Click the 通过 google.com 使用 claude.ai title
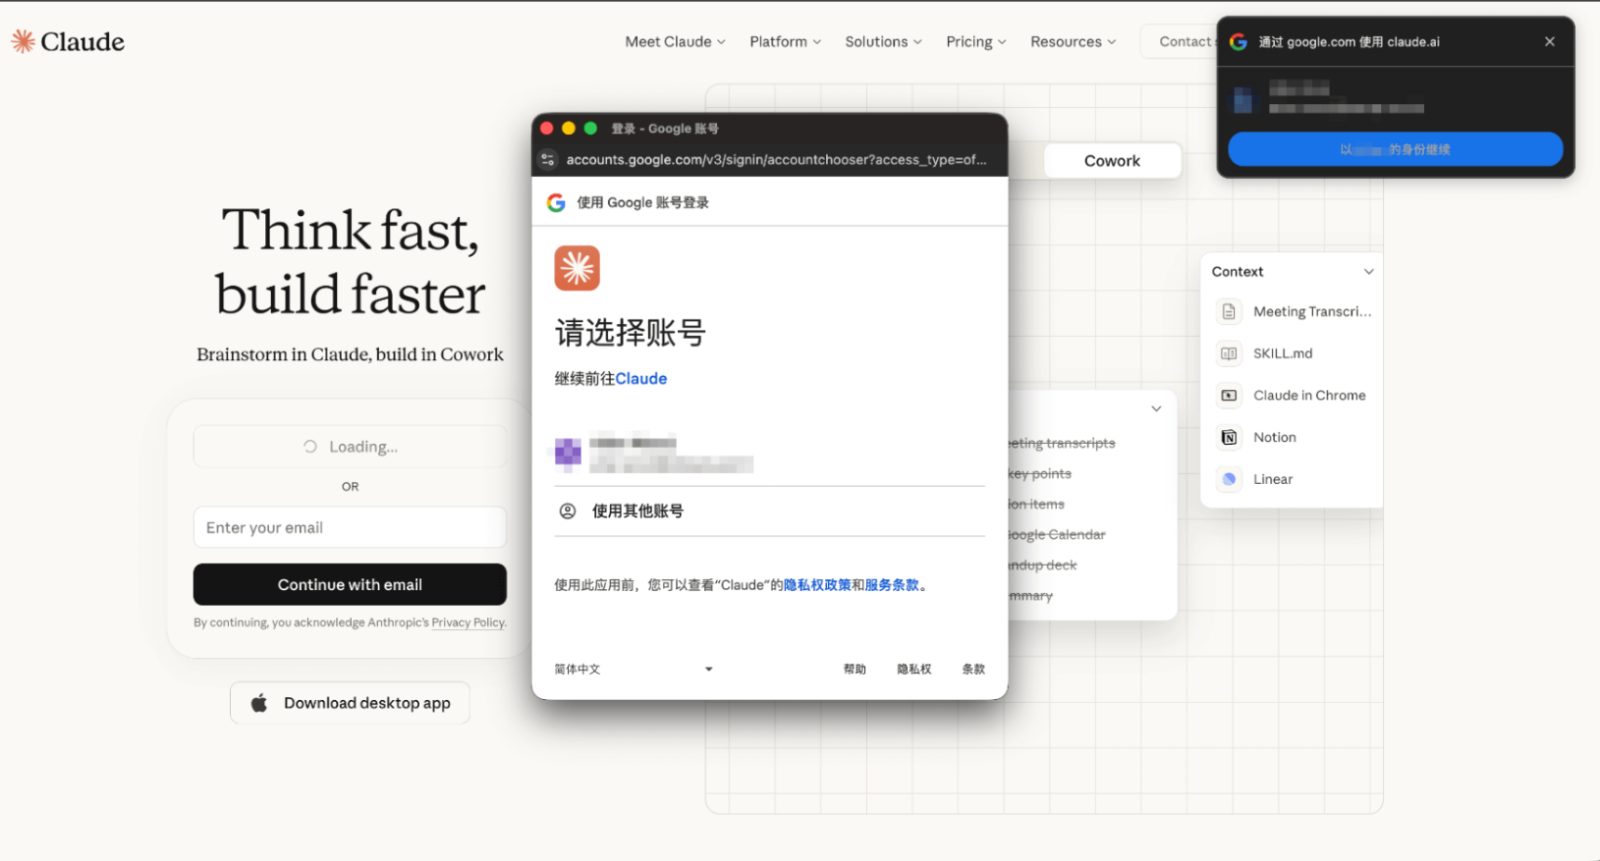The height and width of the screenshot is (861, 1600). pos(1349,42)
